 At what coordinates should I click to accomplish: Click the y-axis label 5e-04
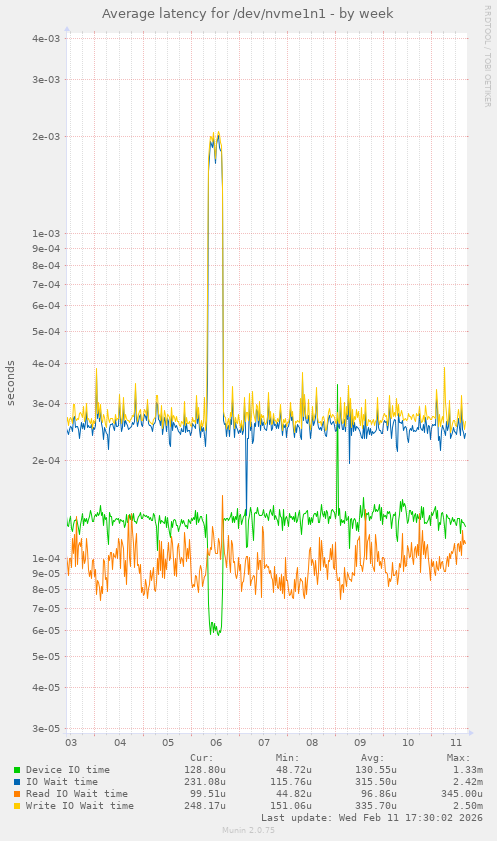click(x=46, y=331)
